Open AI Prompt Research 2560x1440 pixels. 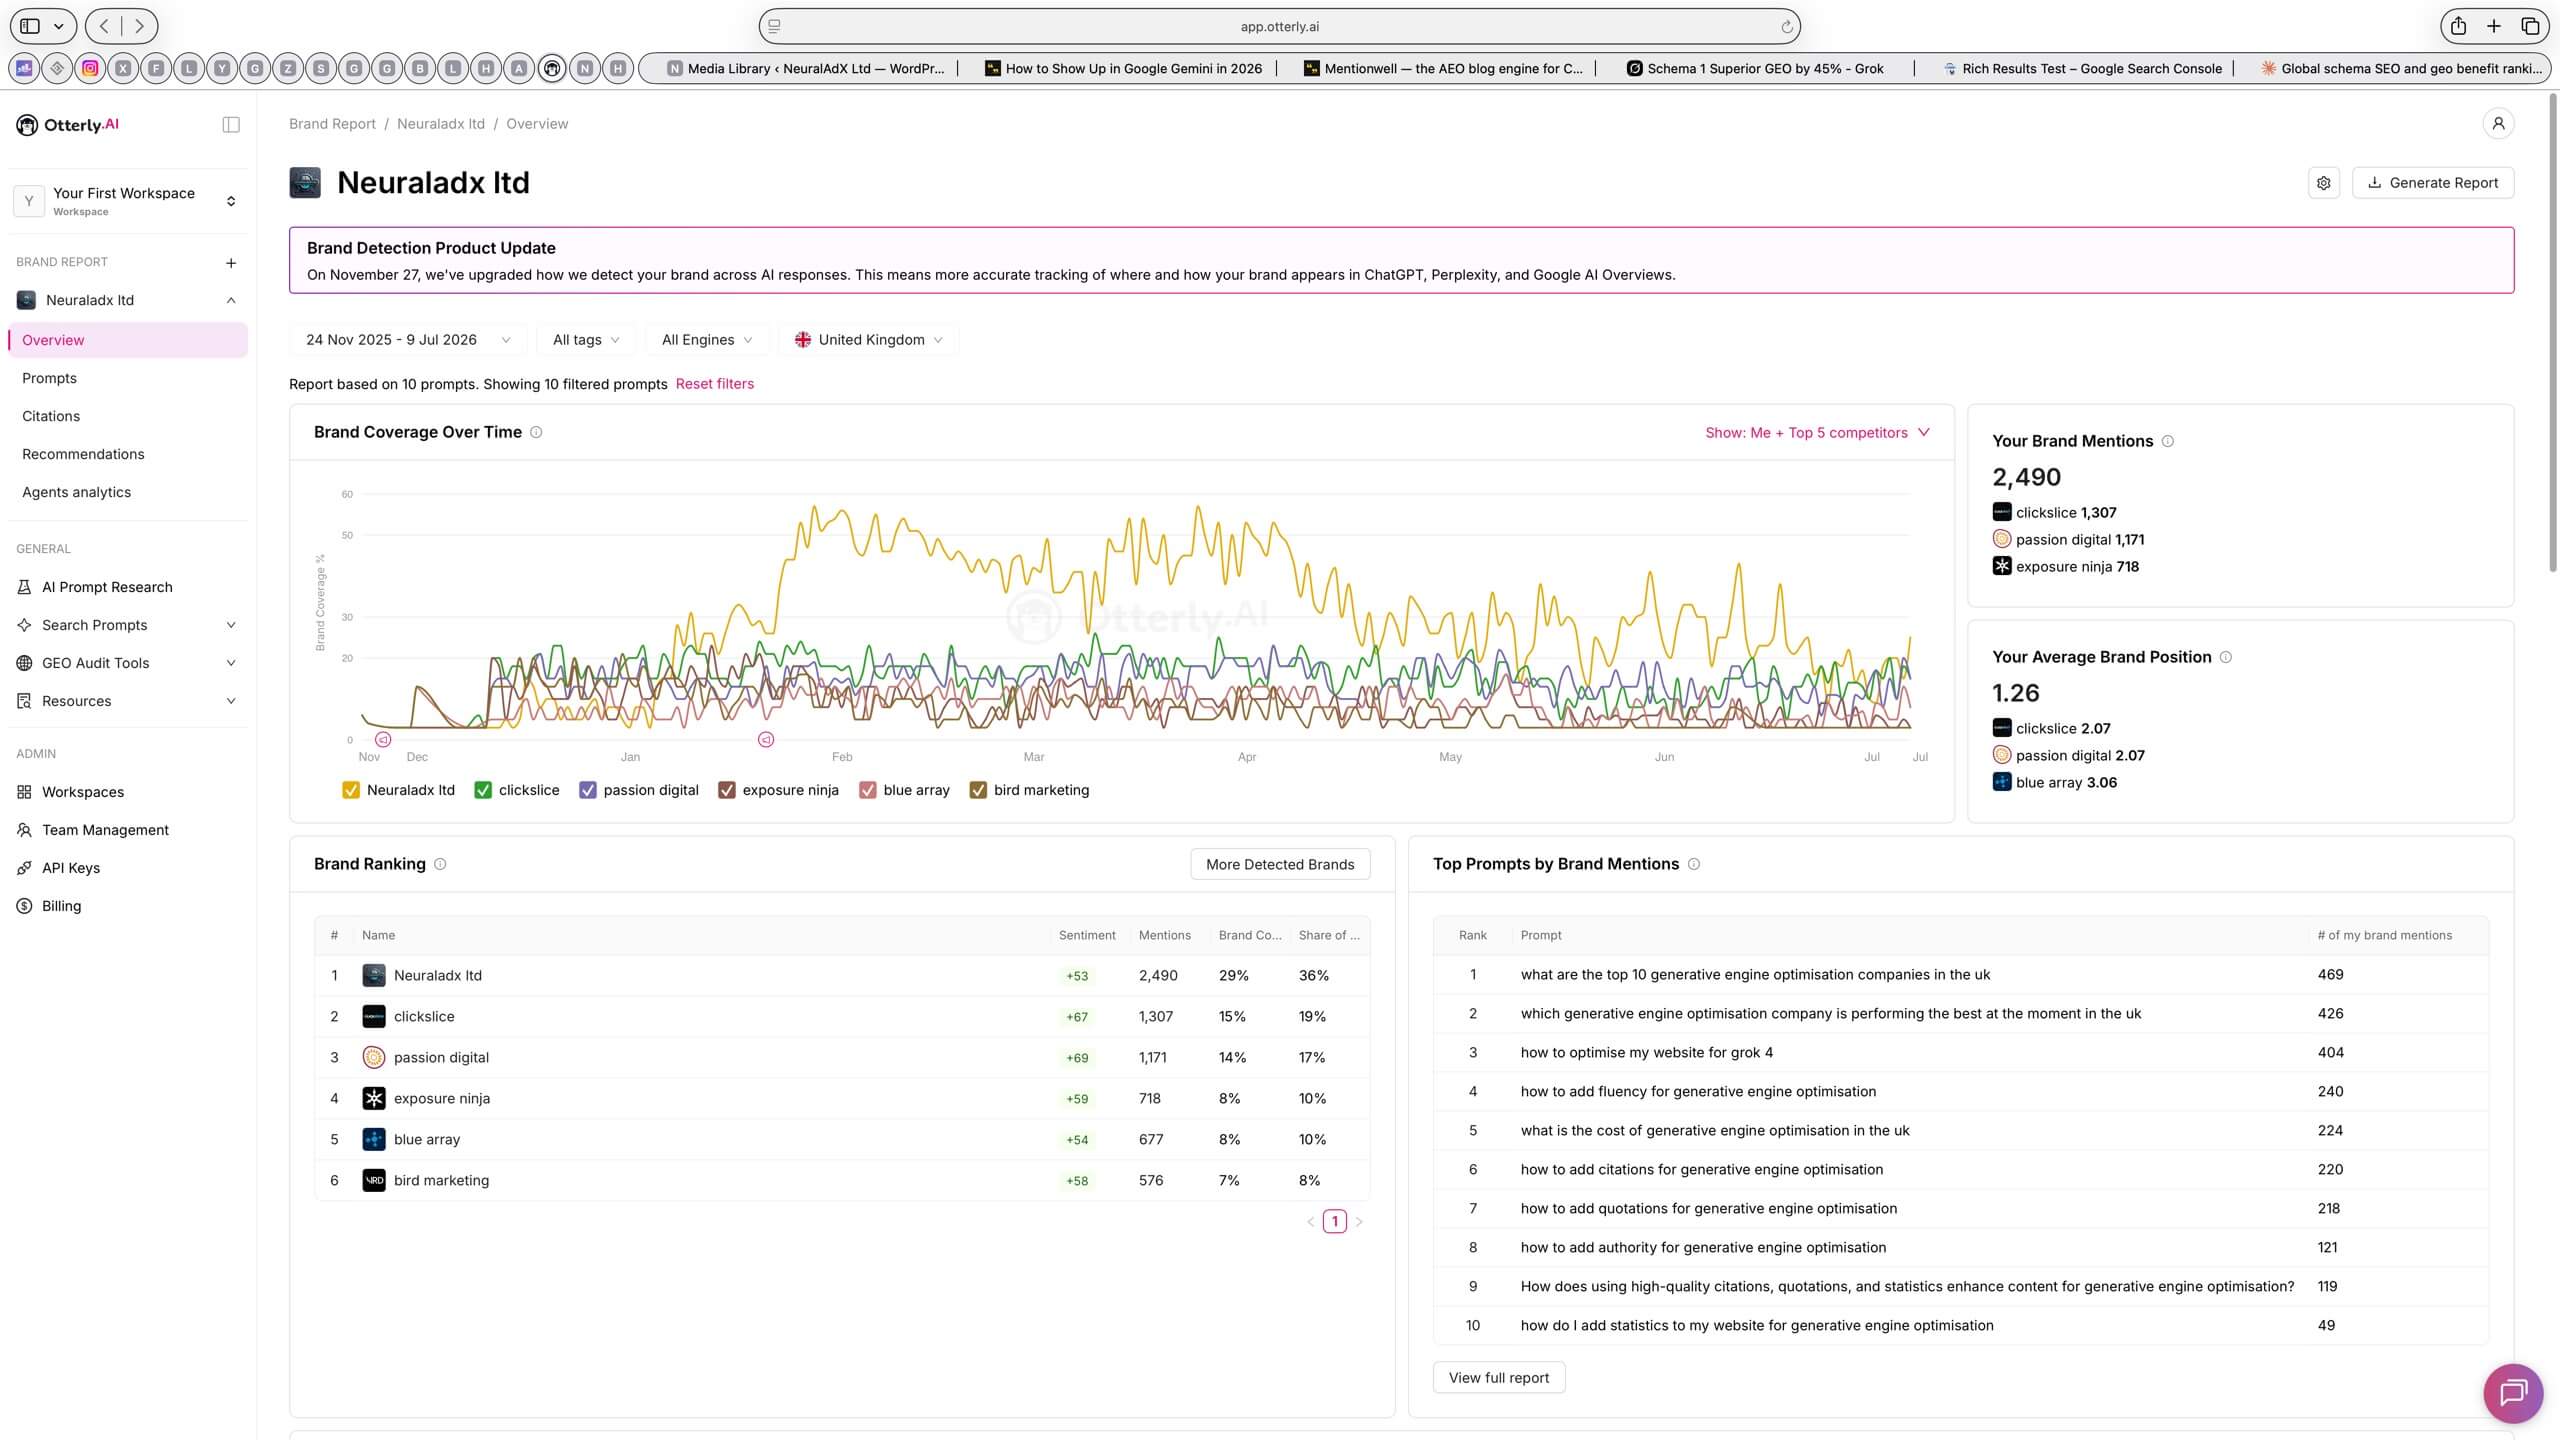point(107,587)
